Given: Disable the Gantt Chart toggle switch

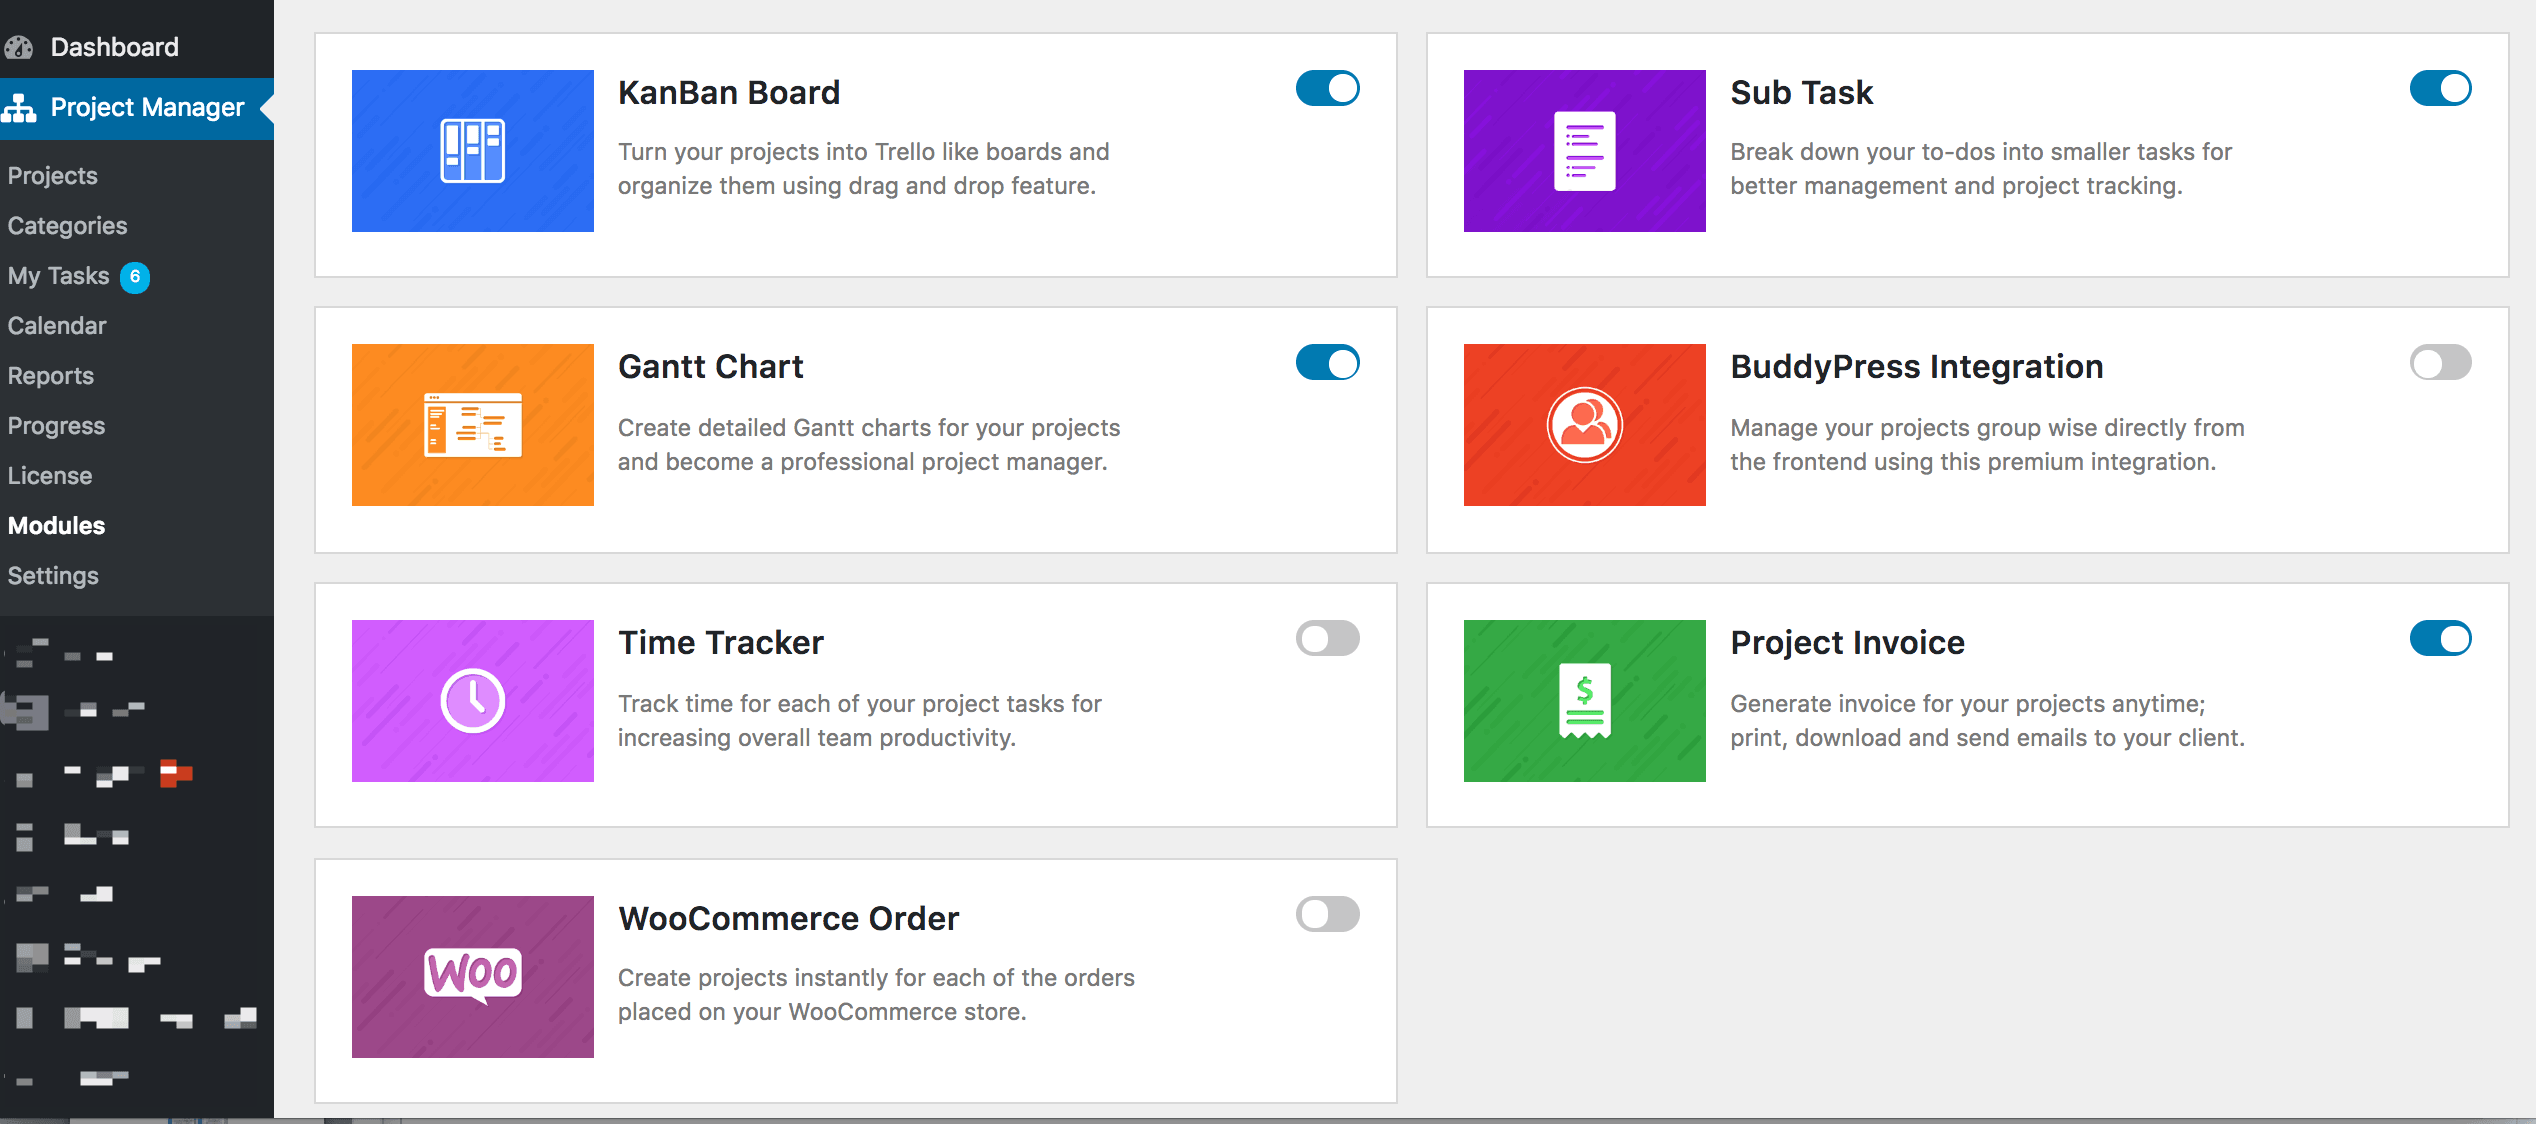Looking at the screenshot, I should click(1327, 362).
